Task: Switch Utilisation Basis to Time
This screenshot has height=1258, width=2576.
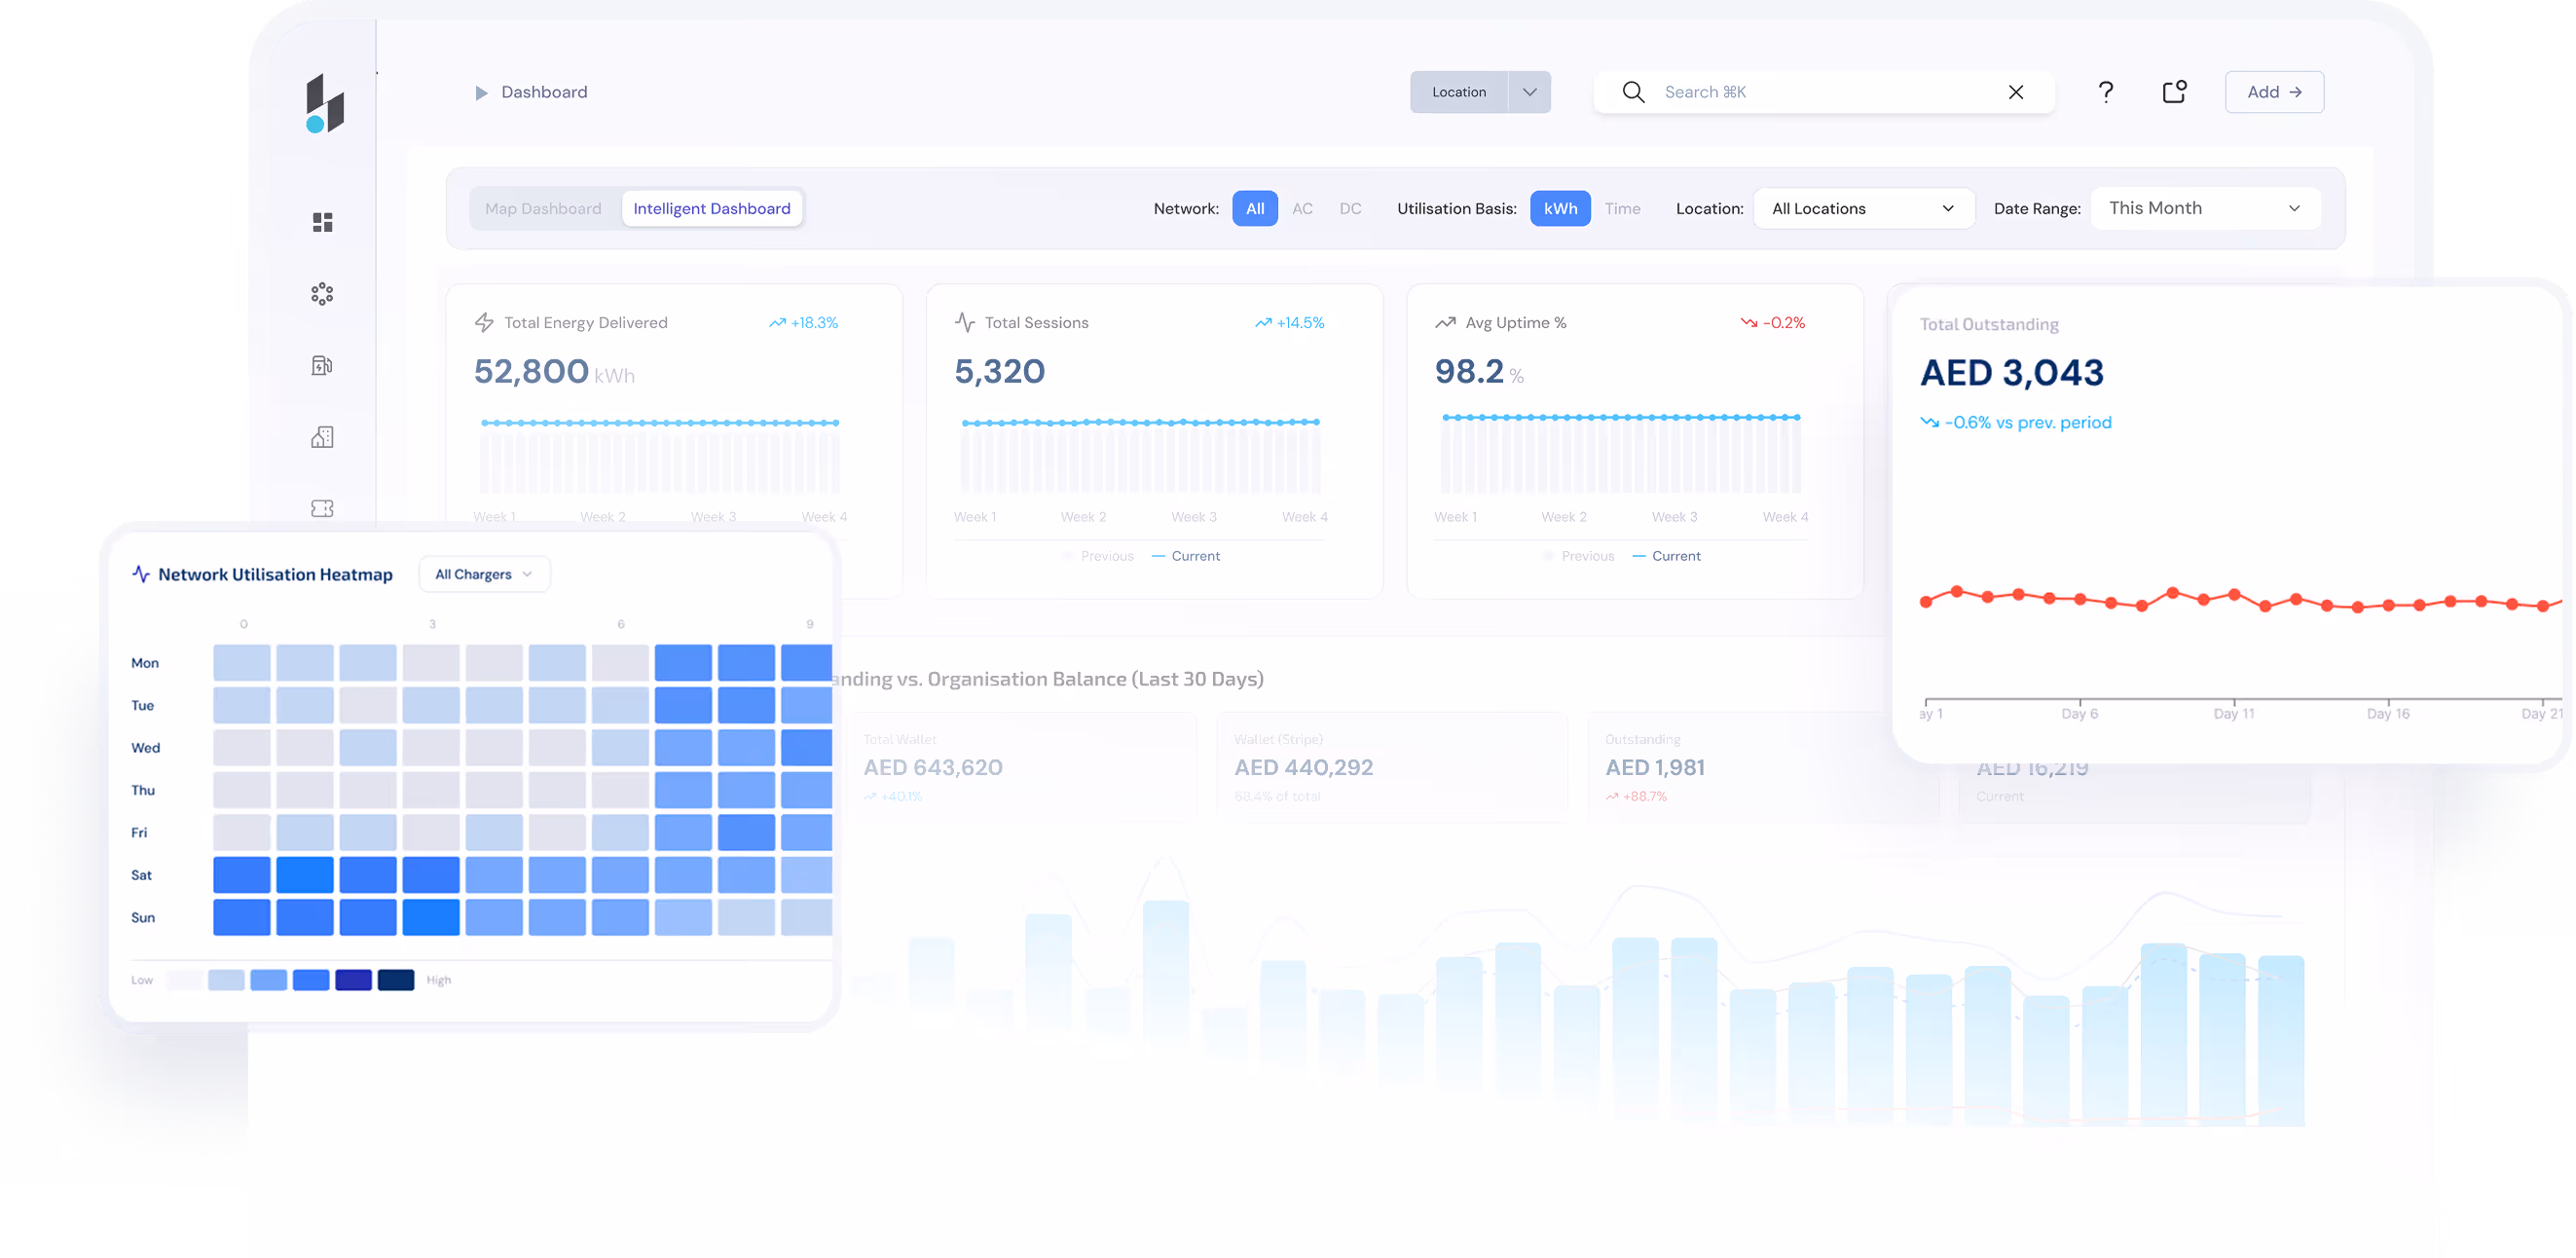Action: tap(1622, 209)
